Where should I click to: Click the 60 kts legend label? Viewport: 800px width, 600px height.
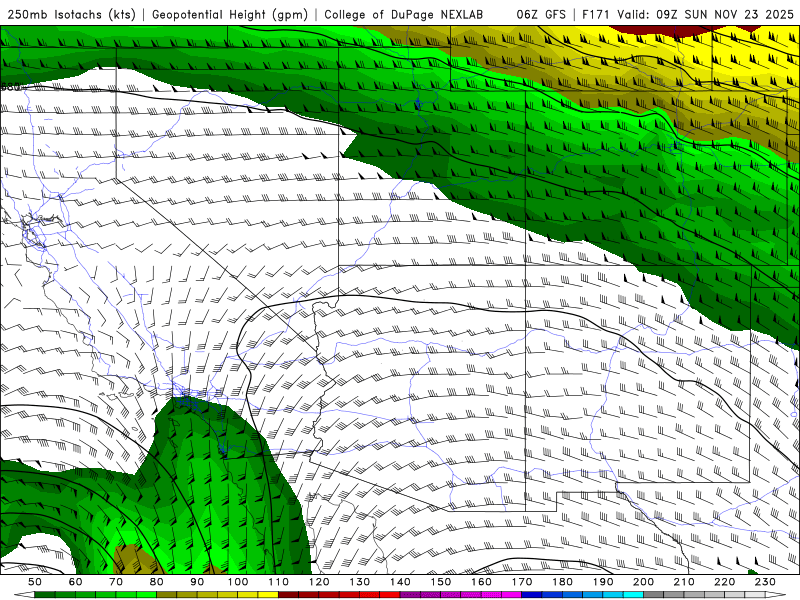(75, 582)
